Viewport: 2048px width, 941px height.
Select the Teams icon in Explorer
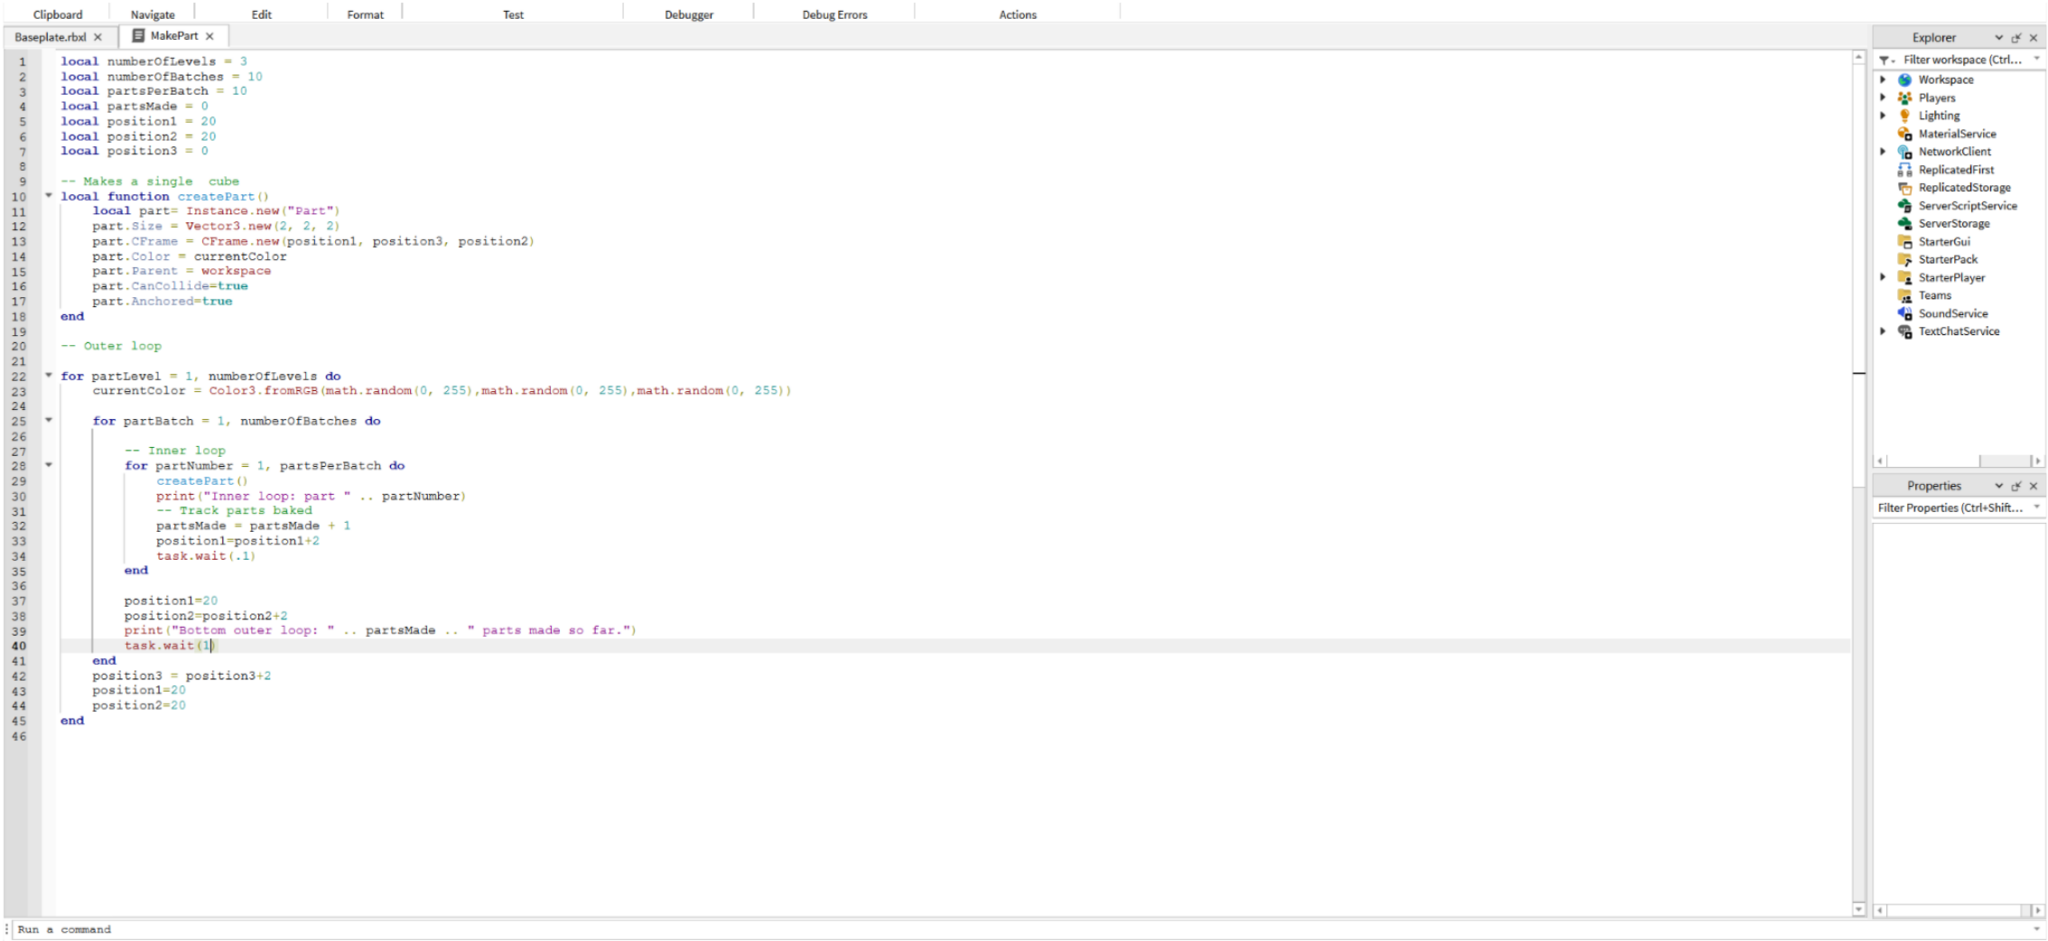1905,295
